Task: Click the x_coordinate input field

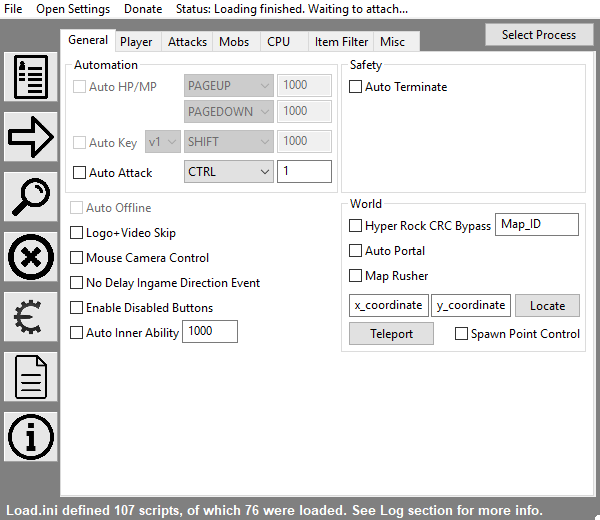Action: (x=389, y=305)
